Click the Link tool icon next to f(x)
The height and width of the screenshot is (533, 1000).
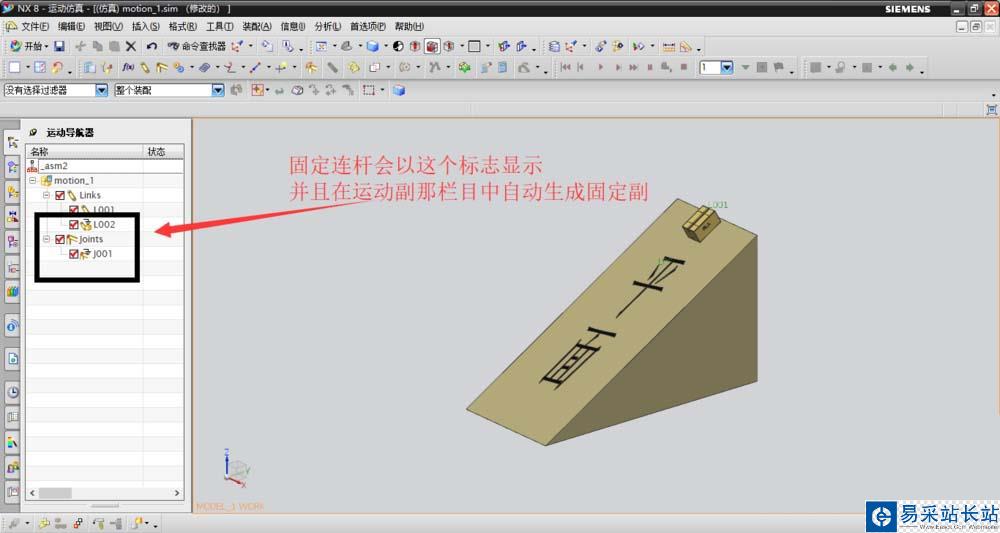[x=145, y=67]
